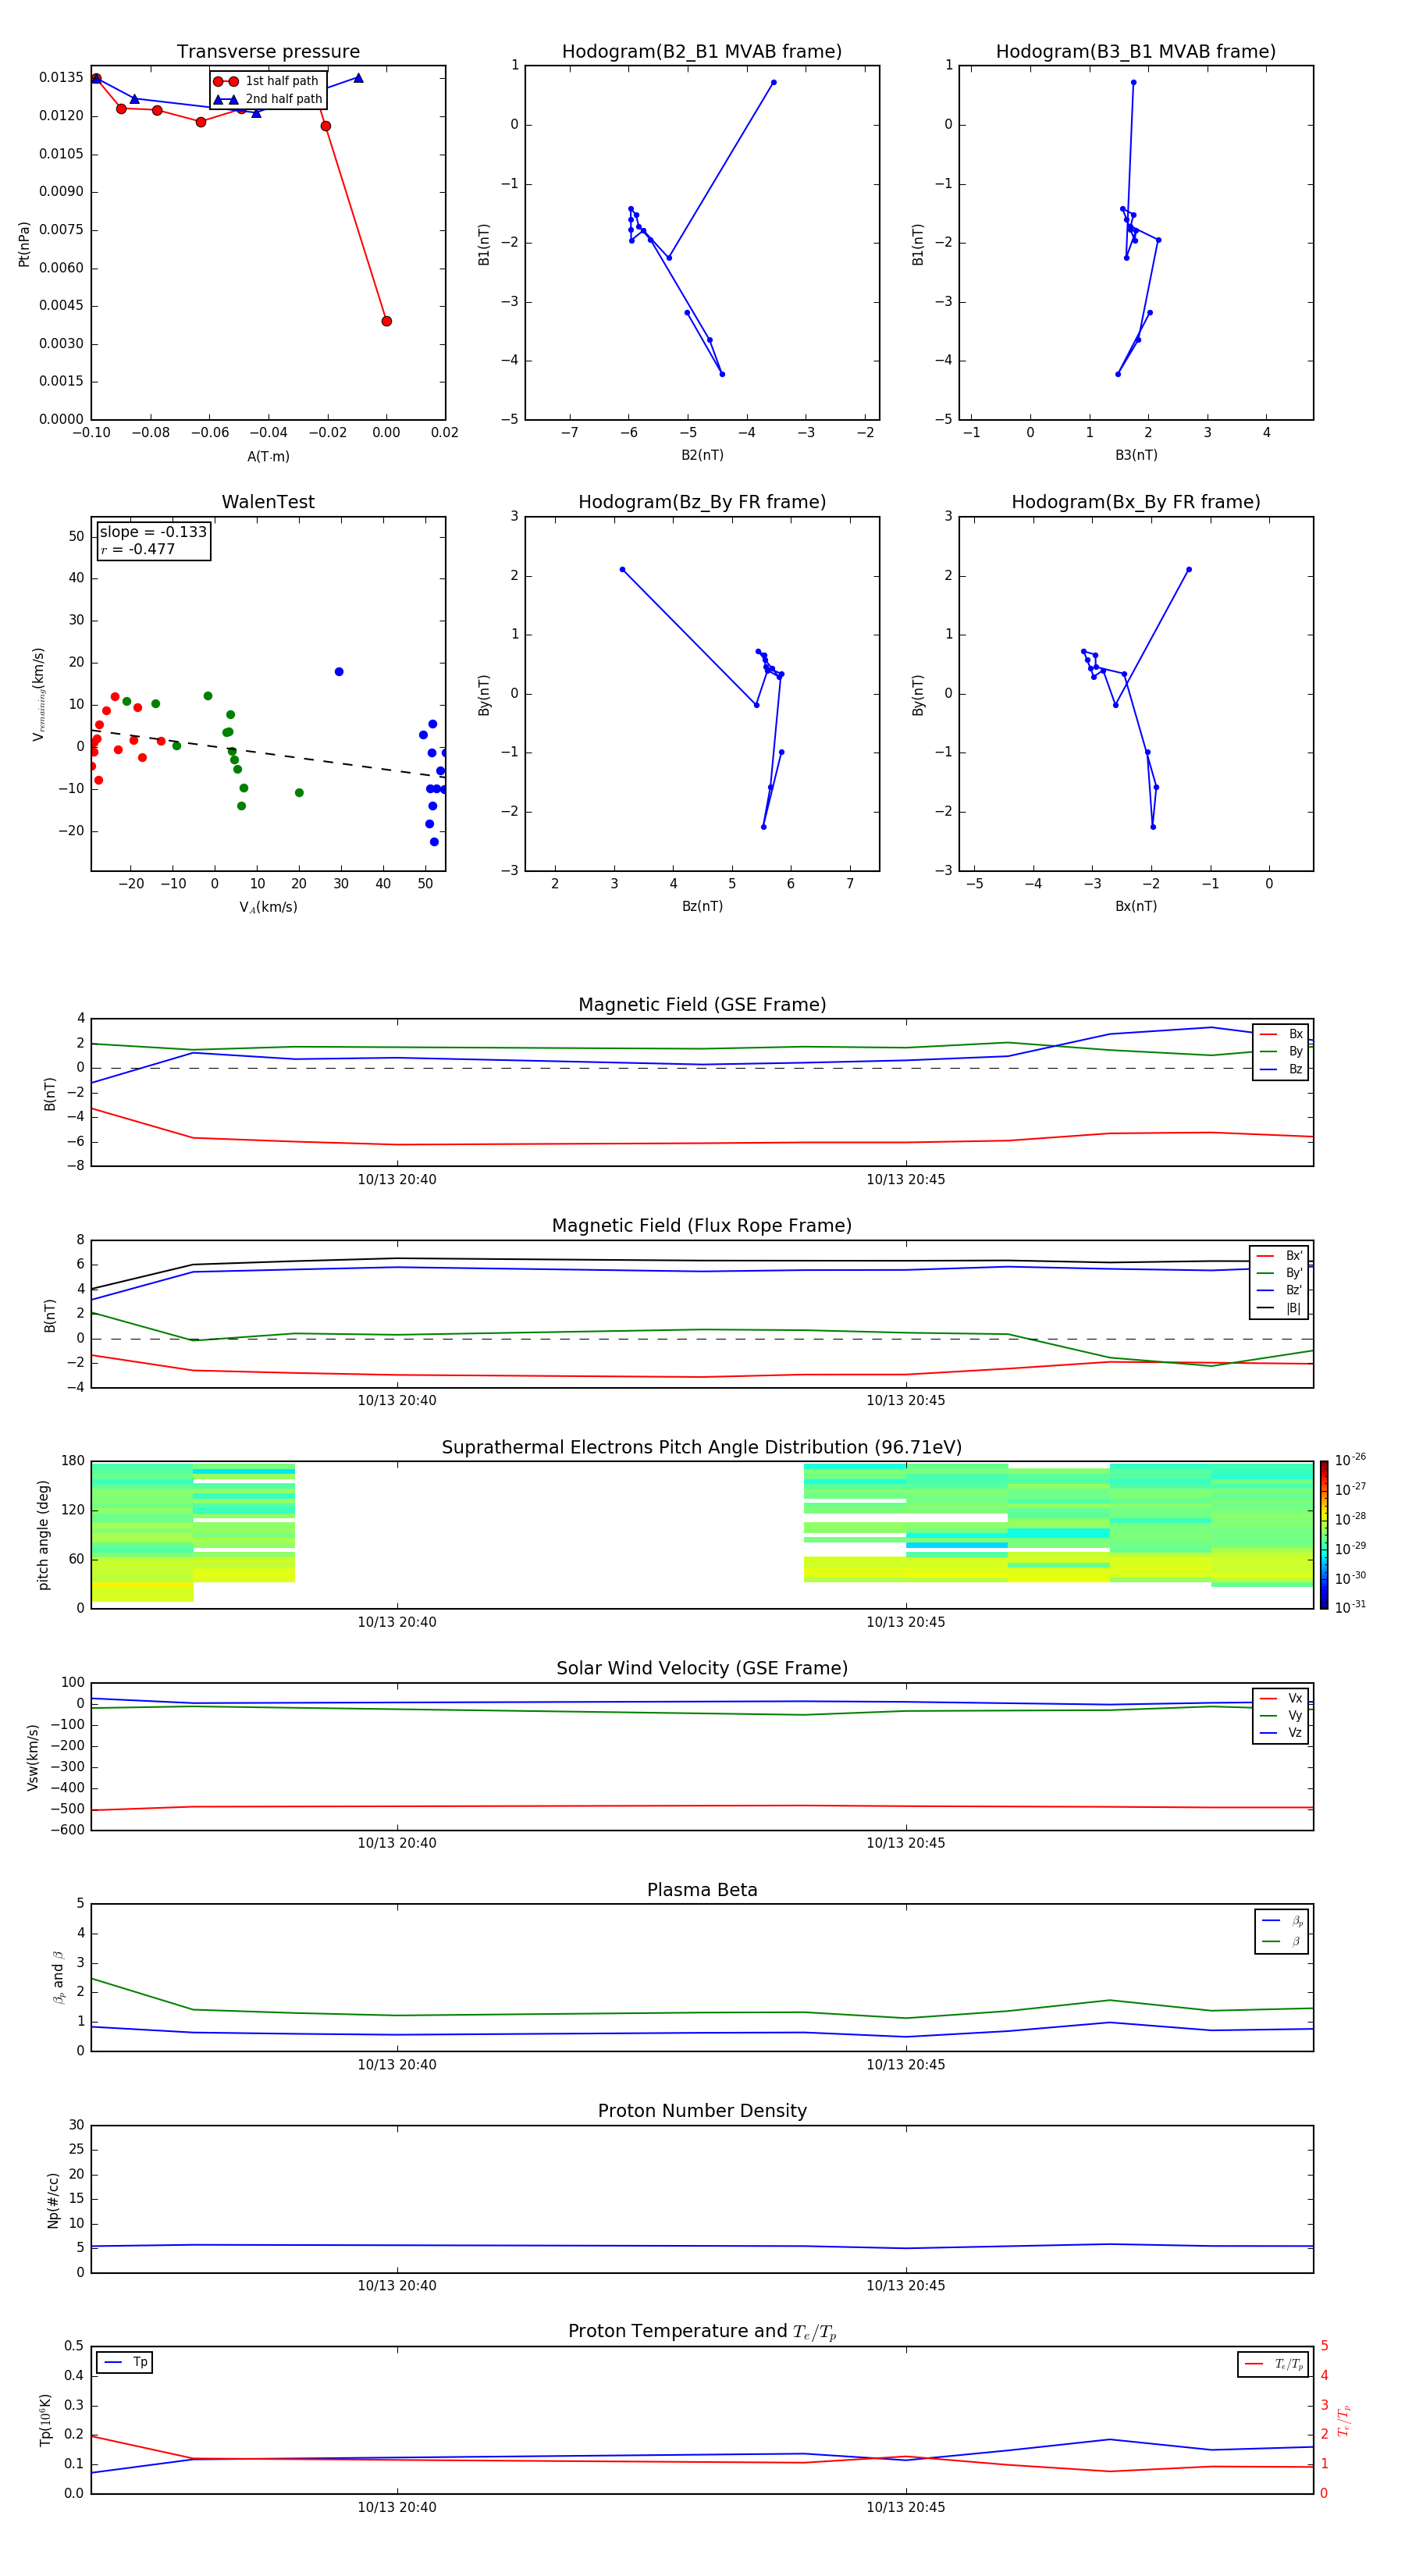Click the '10^-26' colorbar tick label

tap(1350, 1460)
